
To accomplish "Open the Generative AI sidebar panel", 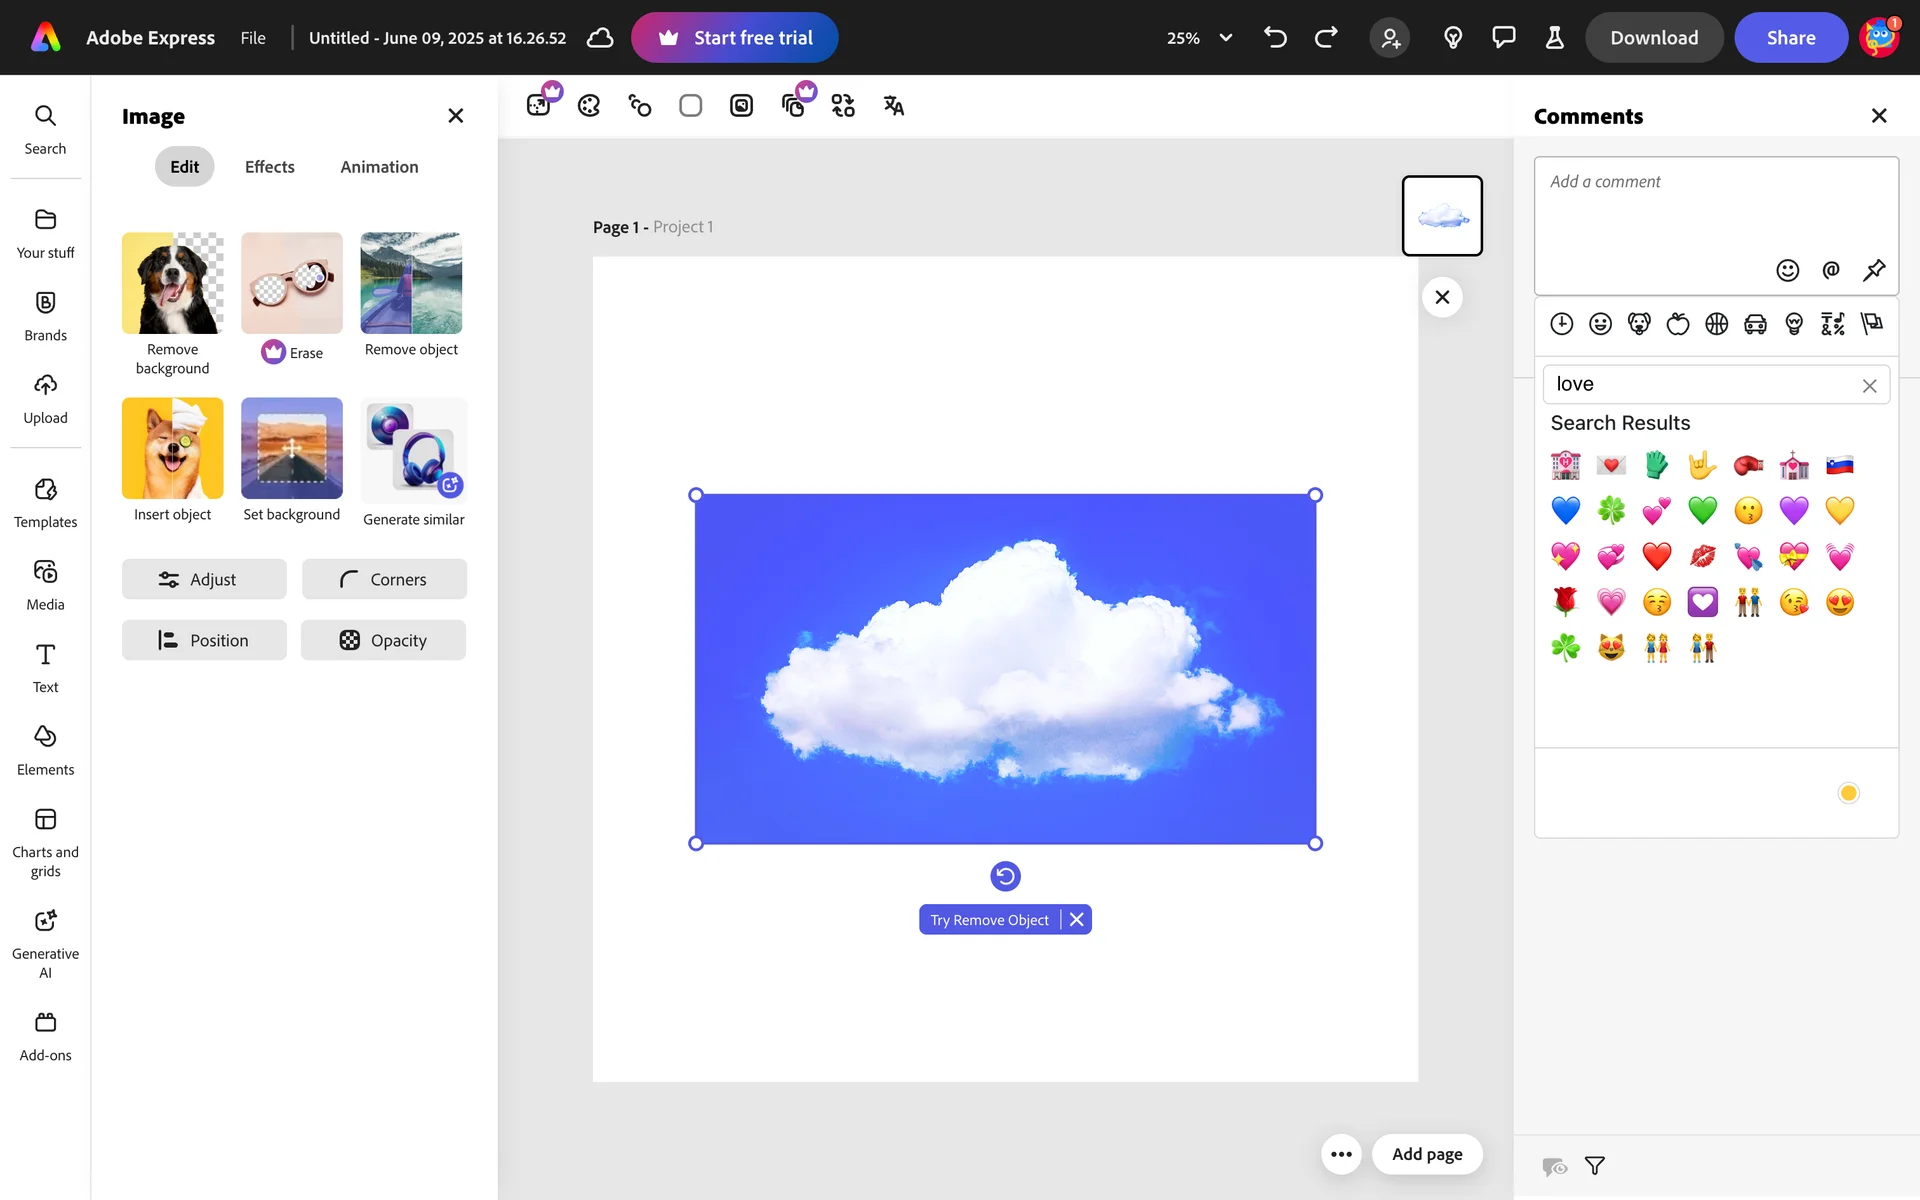I will (x=45, y=942).
